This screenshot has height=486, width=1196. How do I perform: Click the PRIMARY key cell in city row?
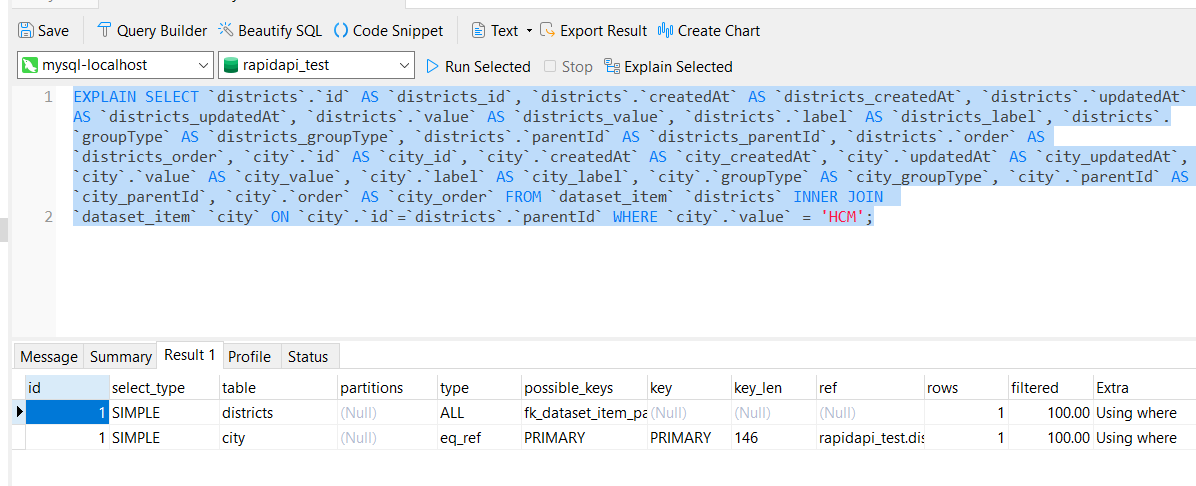(x=689, y=438)
